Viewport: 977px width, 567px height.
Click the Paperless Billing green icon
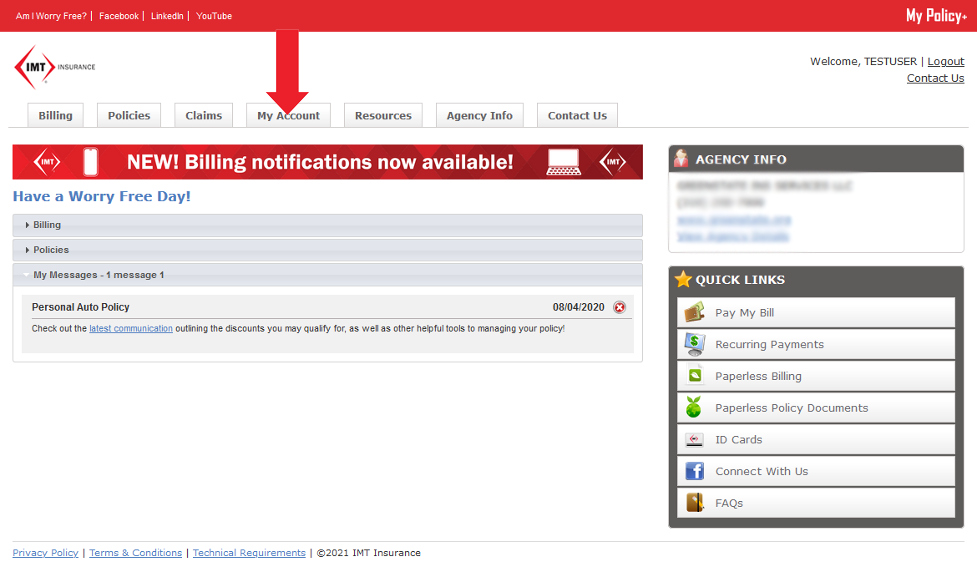(694, 376)
